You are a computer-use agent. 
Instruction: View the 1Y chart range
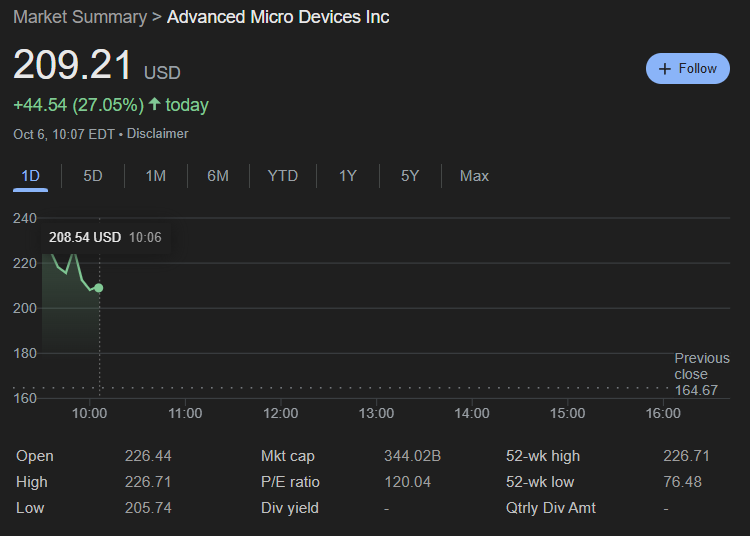(x=347, y=176)
